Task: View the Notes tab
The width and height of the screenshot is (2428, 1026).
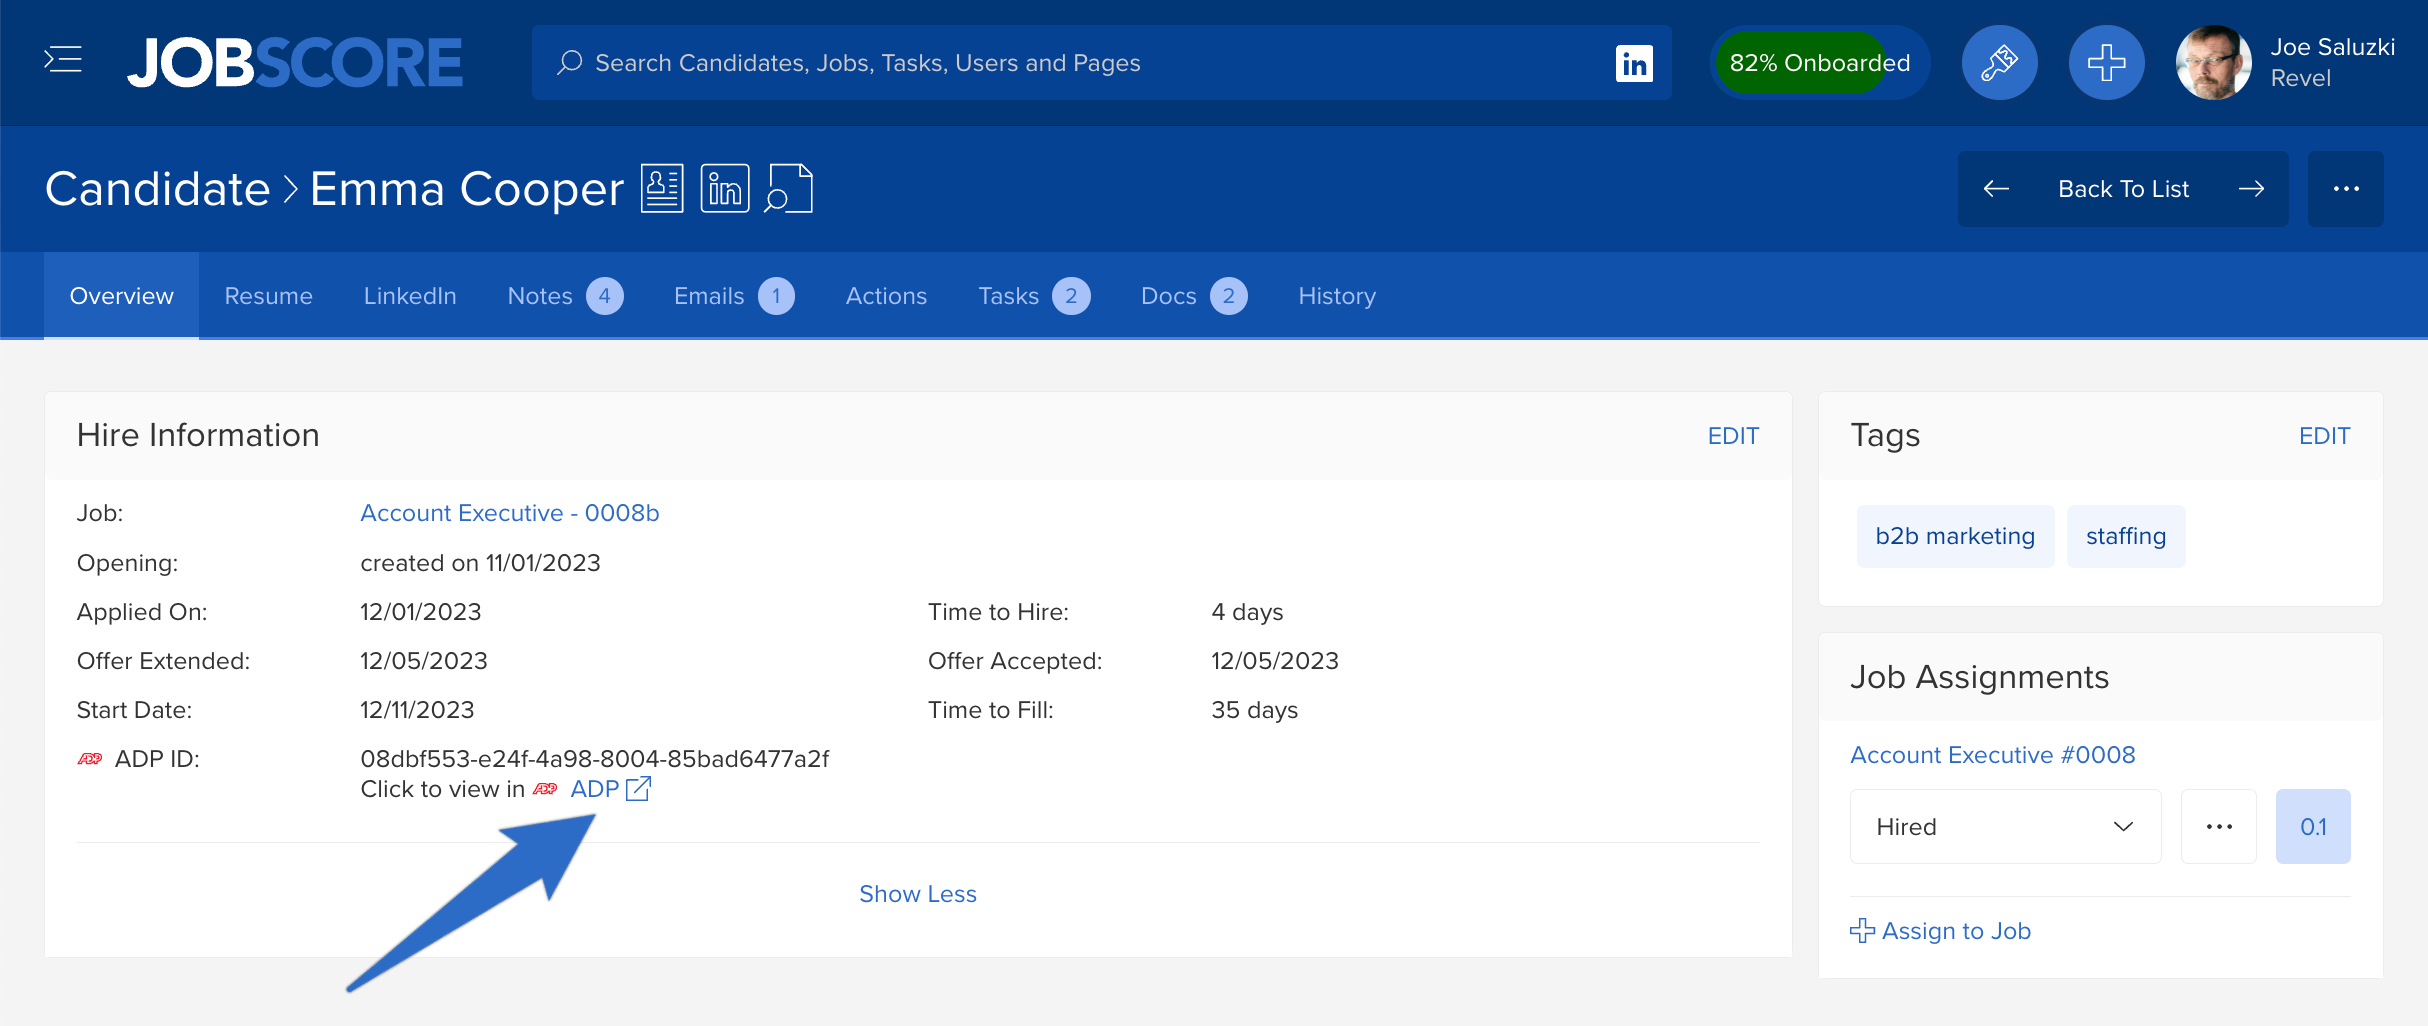Action: [x=565, y=296]
